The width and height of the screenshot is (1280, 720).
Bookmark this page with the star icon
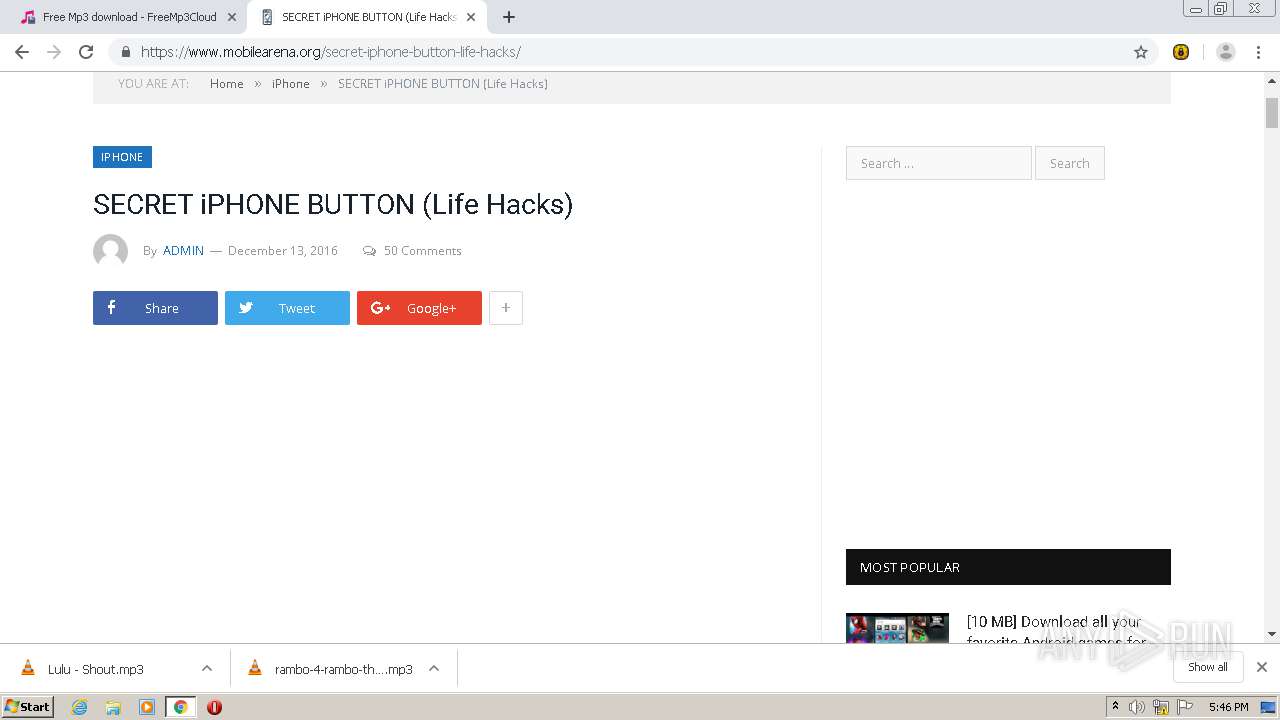point(1141,52)
